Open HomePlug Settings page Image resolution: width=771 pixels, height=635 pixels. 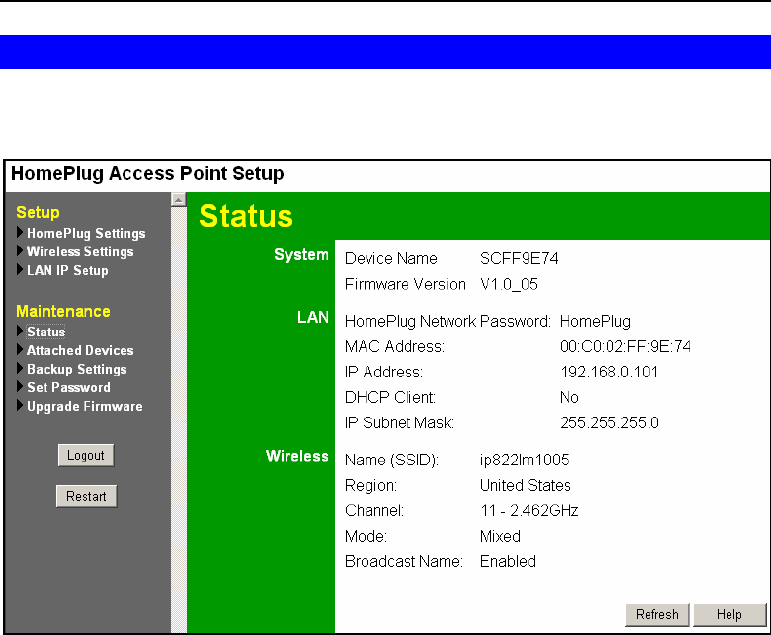[86, 233]
